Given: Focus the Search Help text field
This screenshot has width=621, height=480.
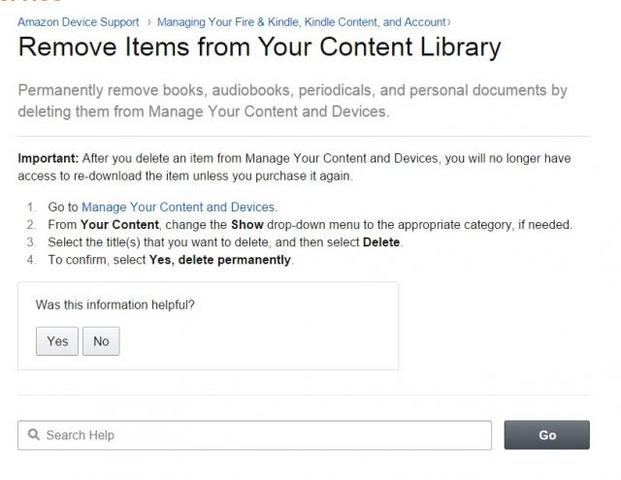Looking at the screenshot, I should 255,435.
